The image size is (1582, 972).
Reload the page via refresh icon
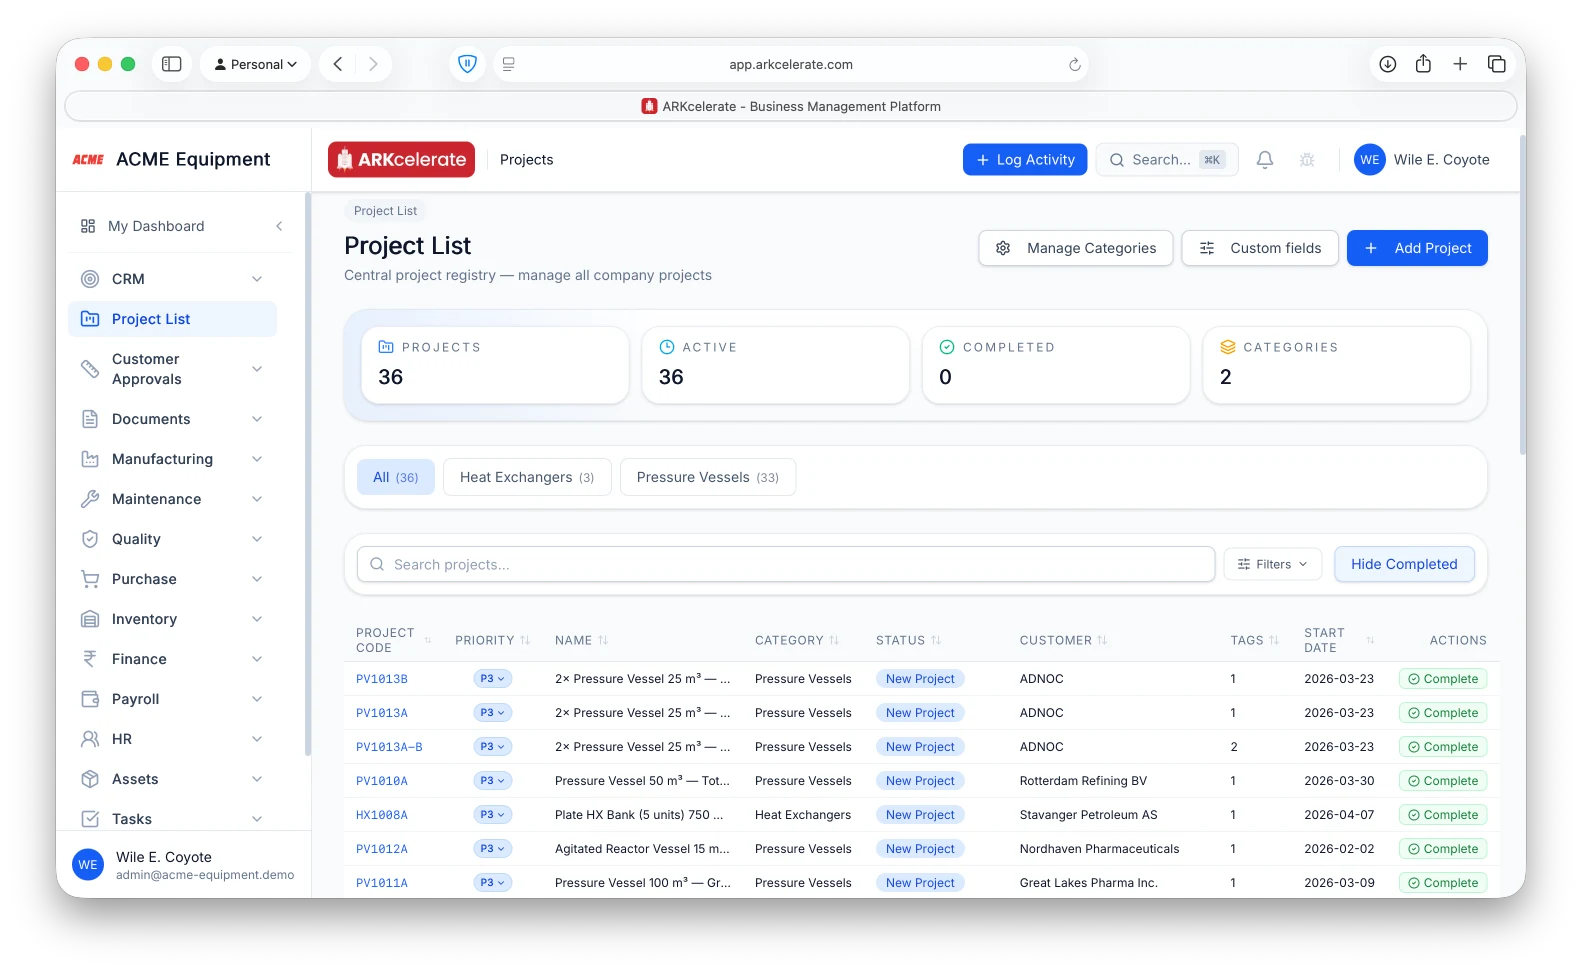(1075, 64)
